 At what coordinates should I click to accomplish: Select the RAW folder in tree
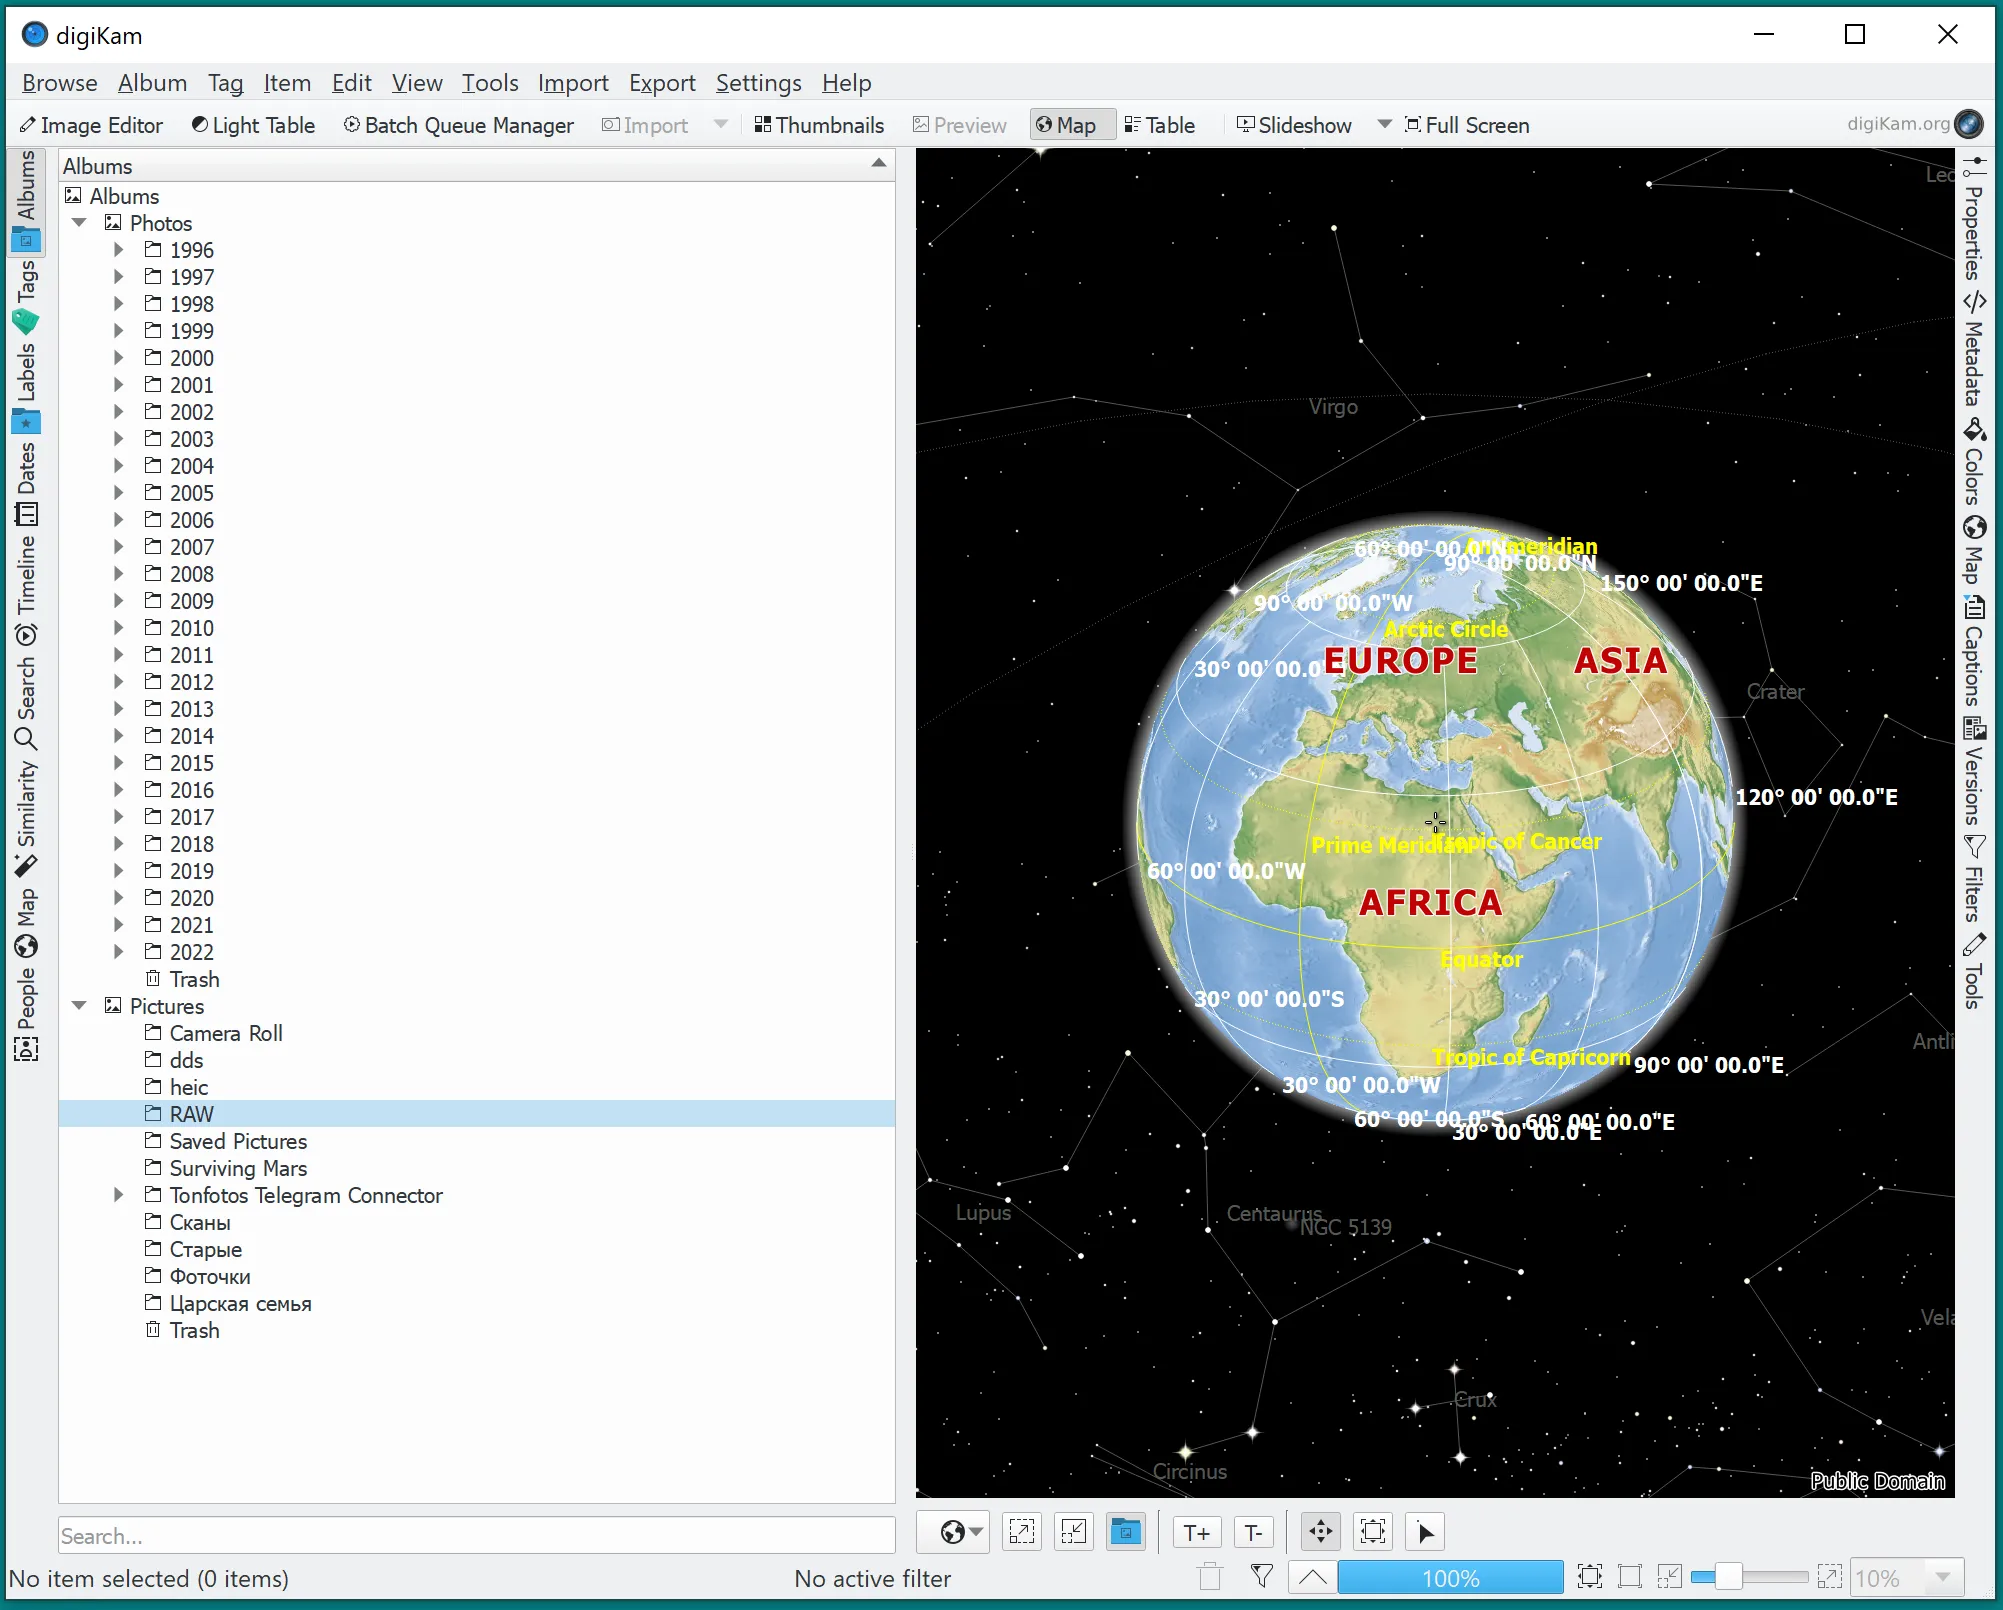pyautogui.click(x=192, y=1114)
